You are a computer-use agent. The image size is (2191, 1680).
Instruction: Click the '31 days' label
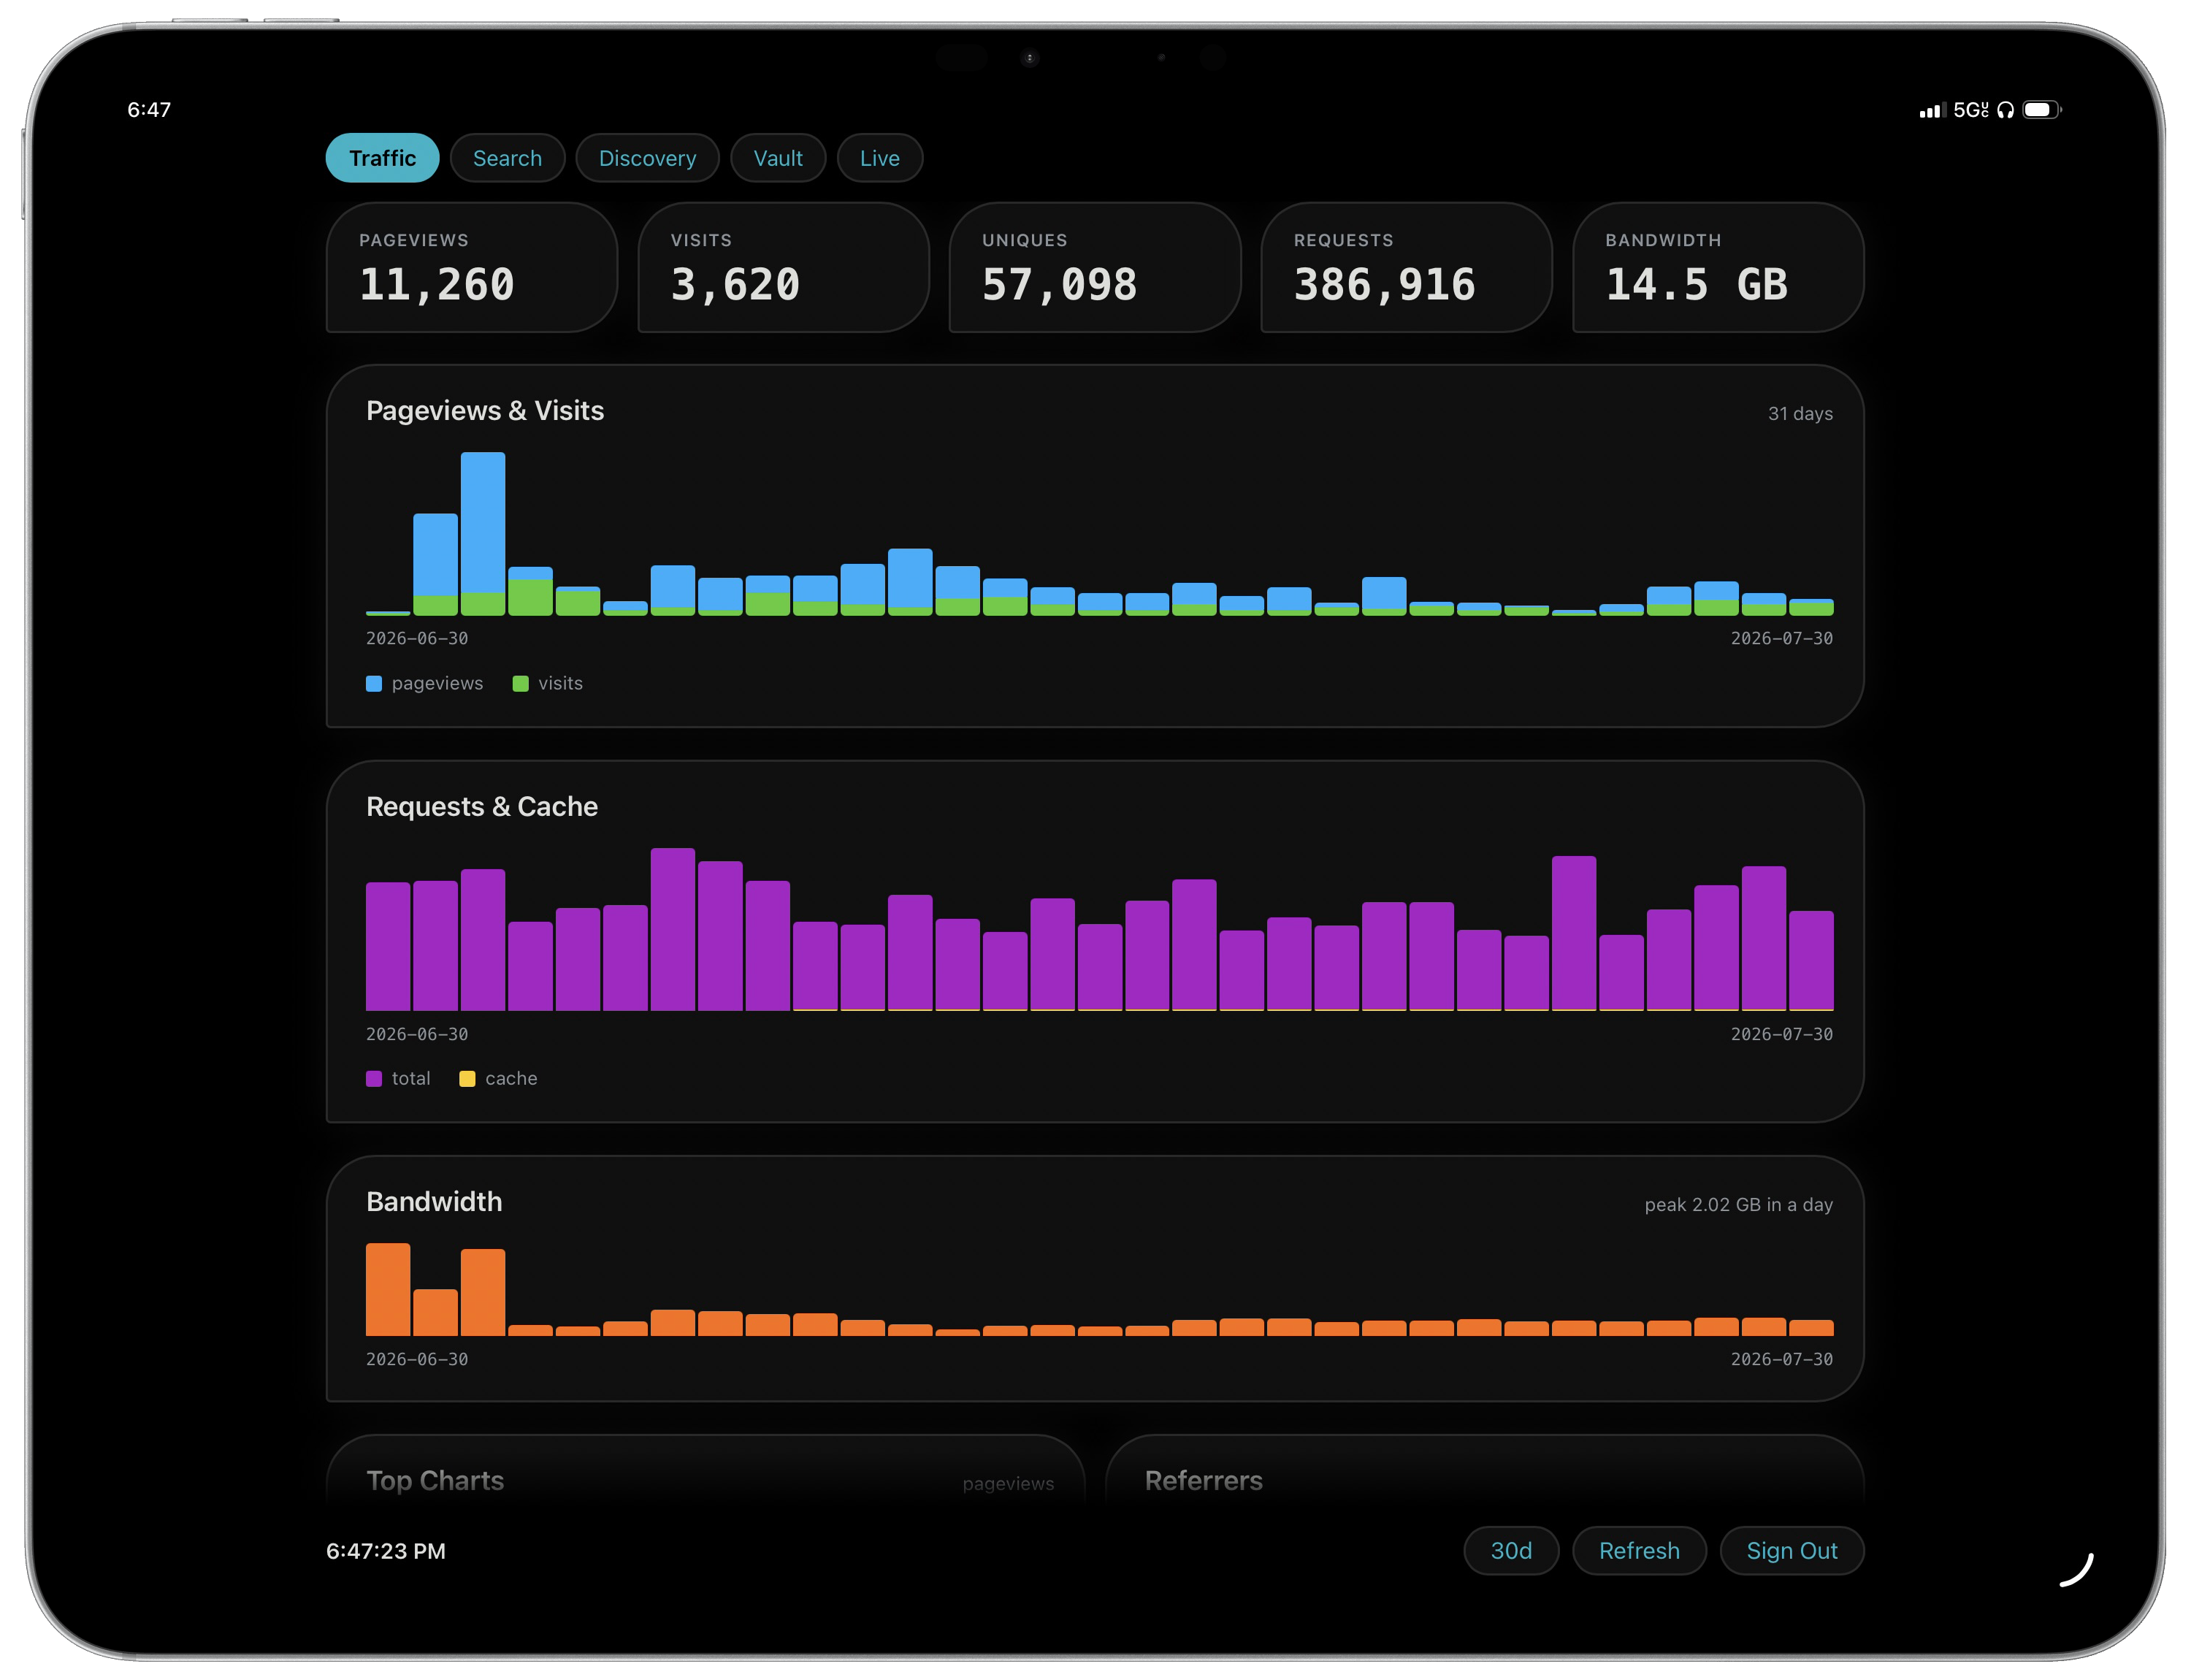pyautogui.click(x=1799, y=413)
